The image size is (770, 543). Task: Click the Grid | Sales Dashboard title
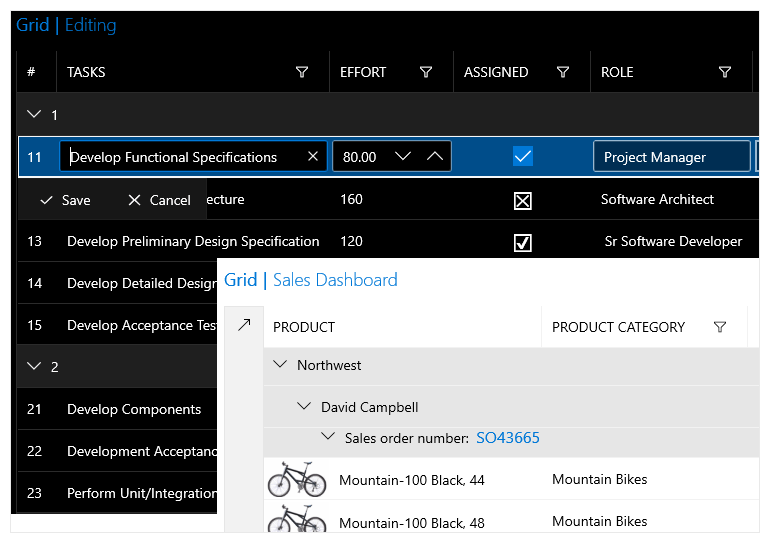coord(310,280)
